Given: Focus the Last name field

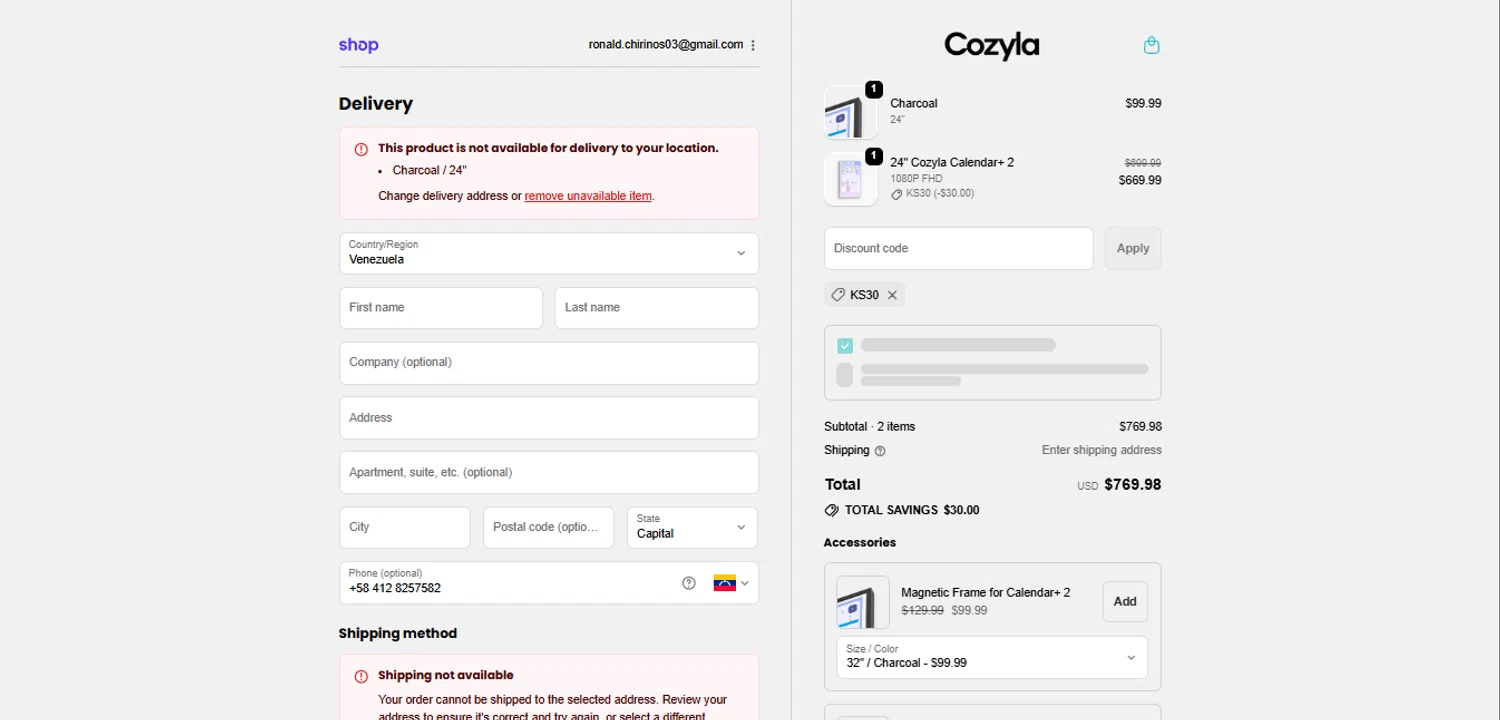Looking at the screenshot, I should (657, 308).
